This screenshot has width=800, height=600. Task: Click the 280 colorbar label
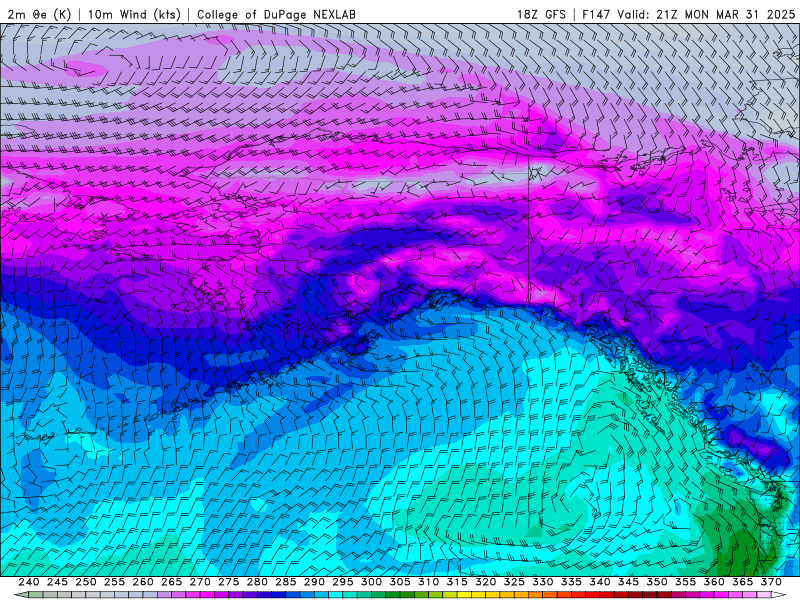pyautogui.click(x=257, y=582)
